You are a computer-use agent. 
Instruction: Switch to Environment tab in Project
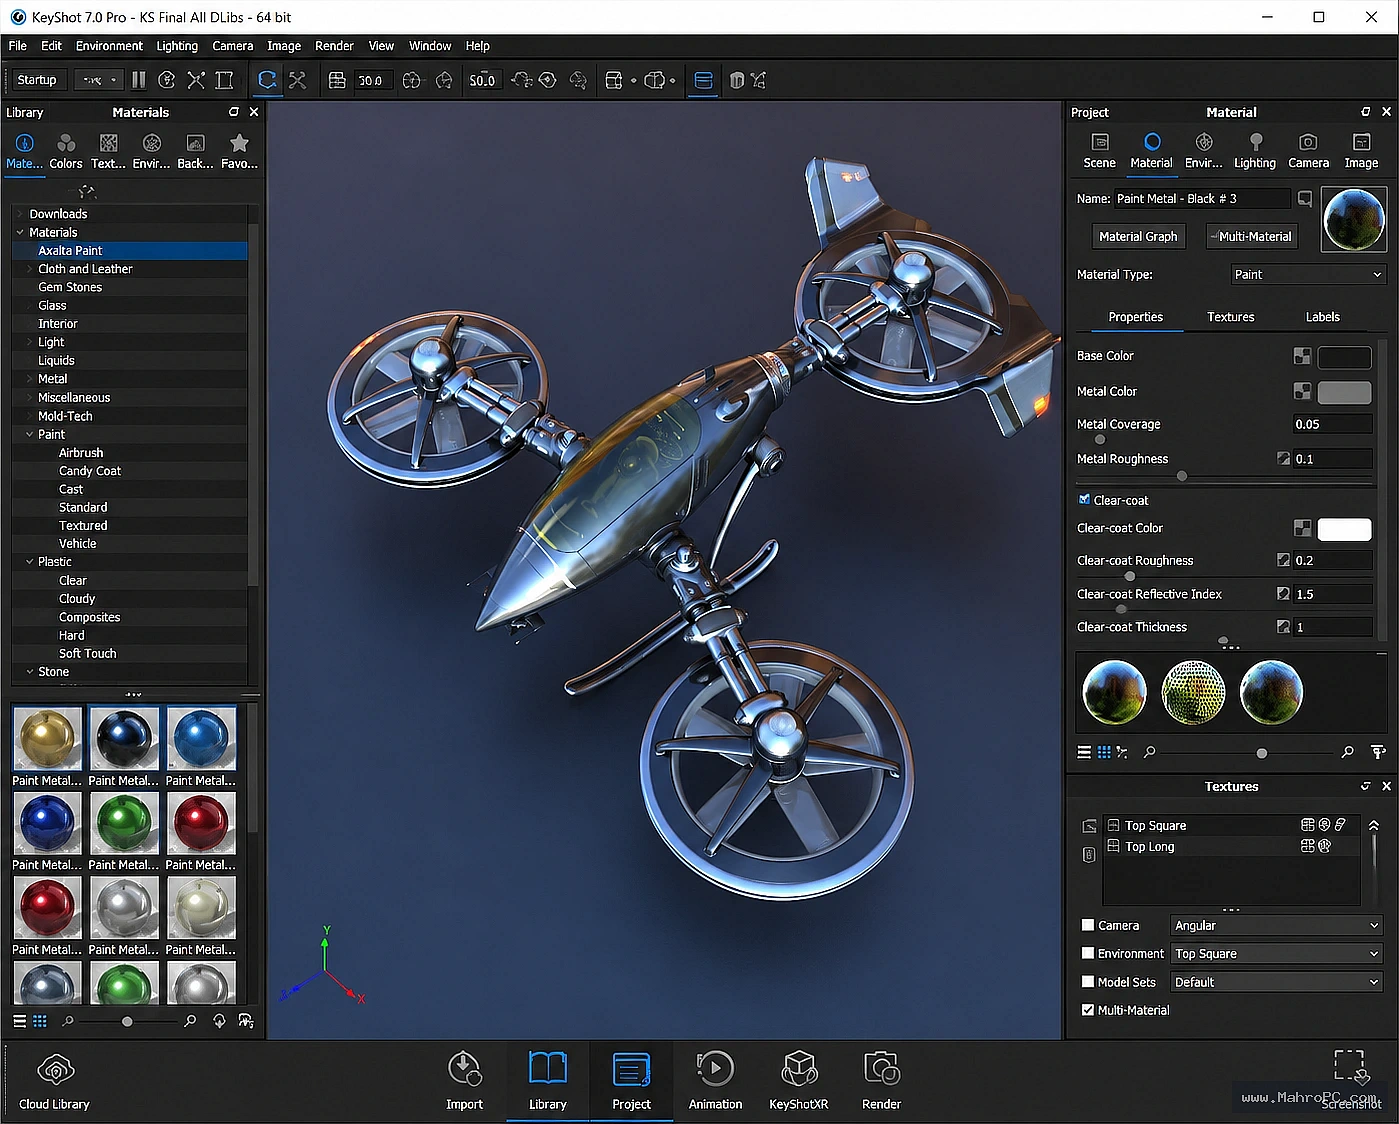(1203, 151)
